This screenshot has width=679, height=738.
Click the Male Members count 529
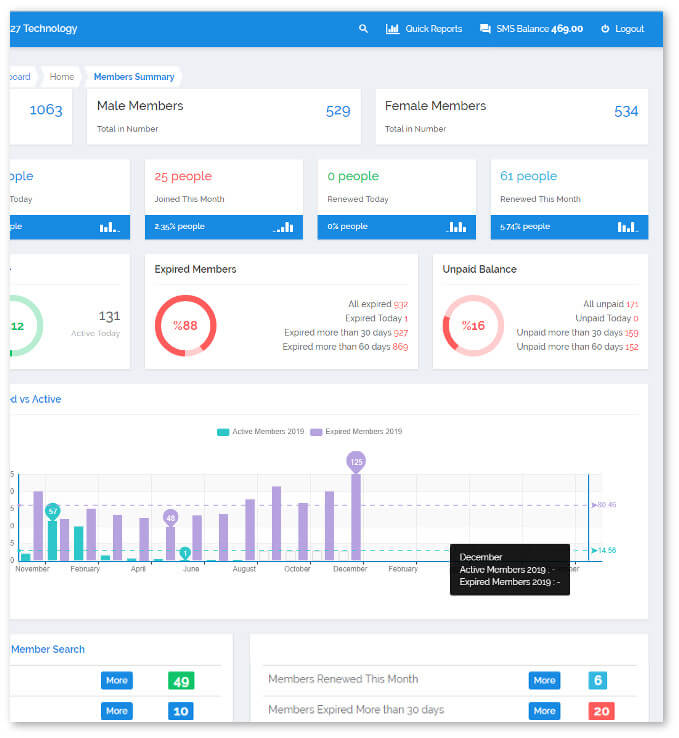click(x=338, y=112)
